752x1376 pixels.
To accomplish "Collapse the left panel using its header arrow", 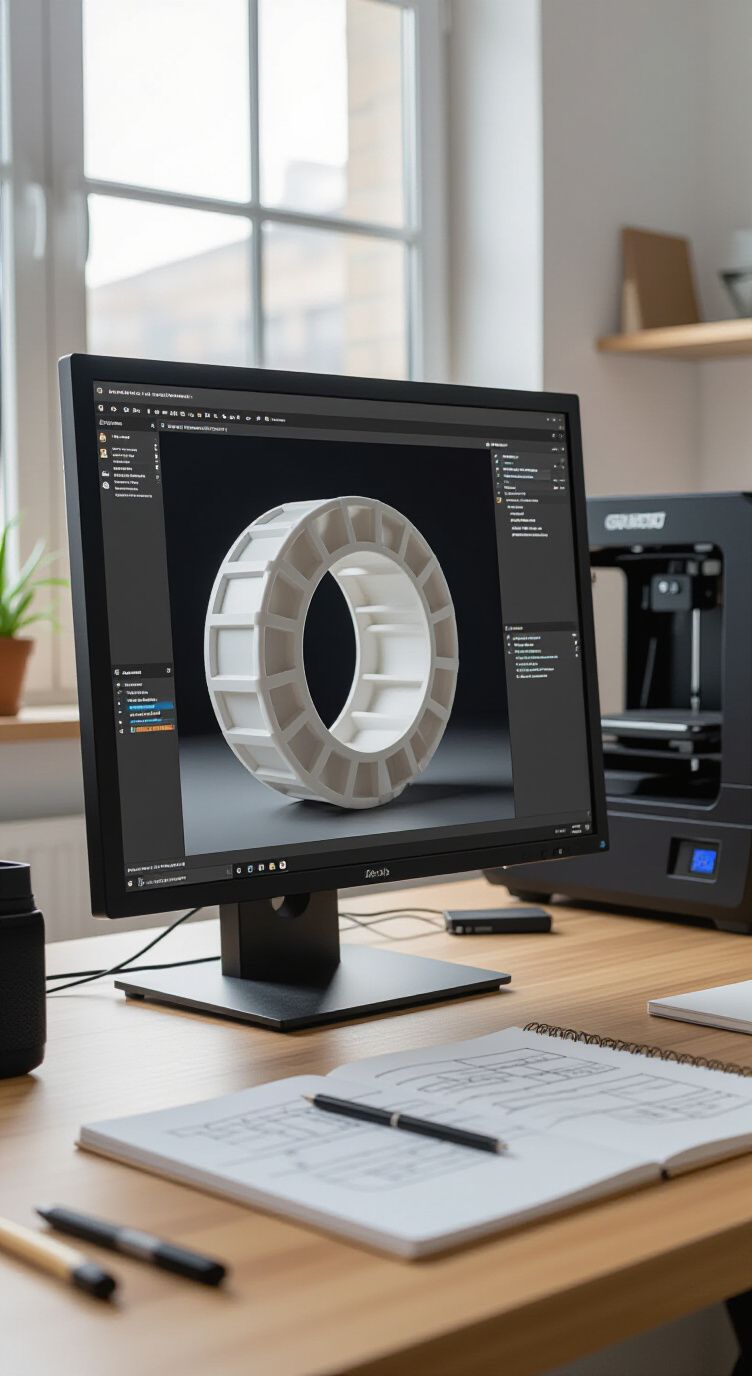I will (152, 426).
